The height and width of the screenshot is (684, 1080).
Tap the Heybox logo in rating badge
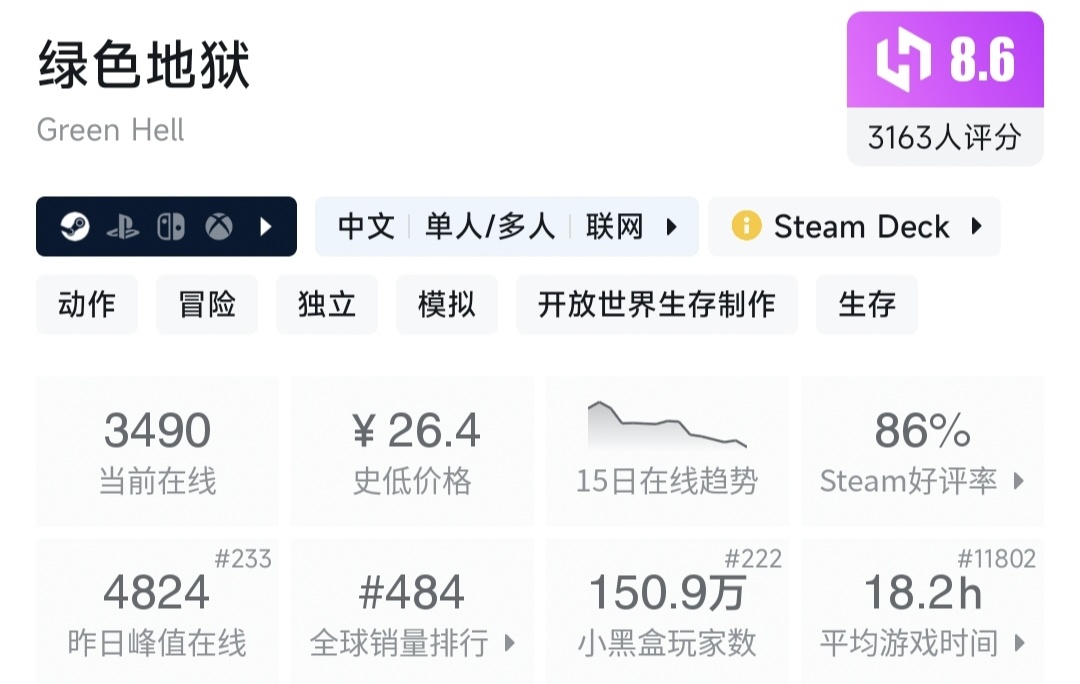click(904, 60)
